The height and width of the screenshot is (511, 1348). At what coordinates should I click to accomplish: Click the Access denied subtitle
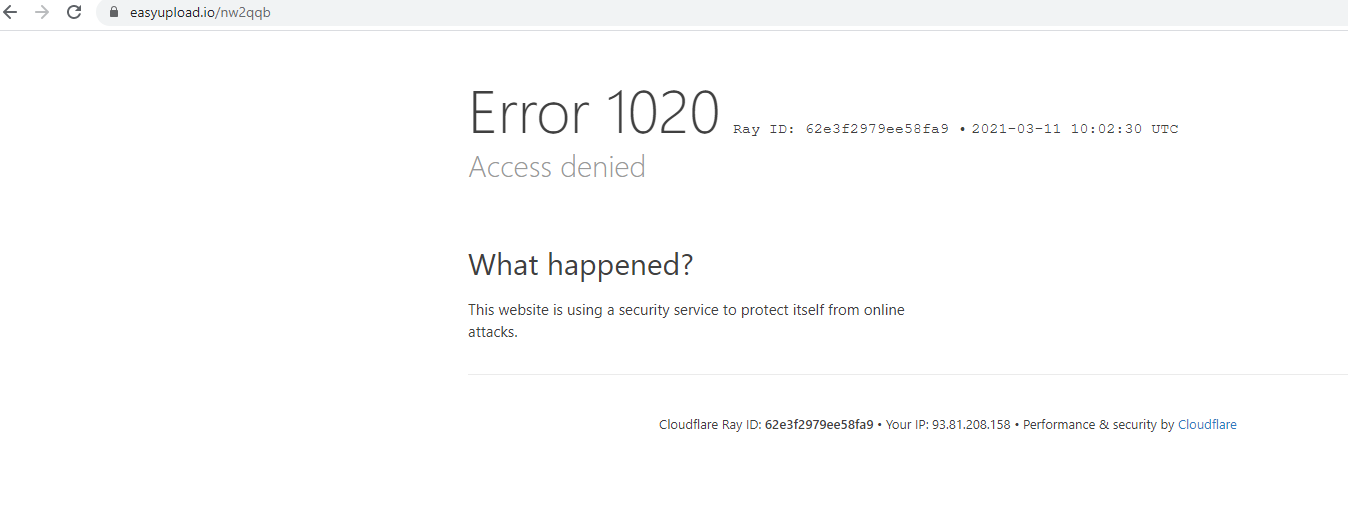(557, 166)
